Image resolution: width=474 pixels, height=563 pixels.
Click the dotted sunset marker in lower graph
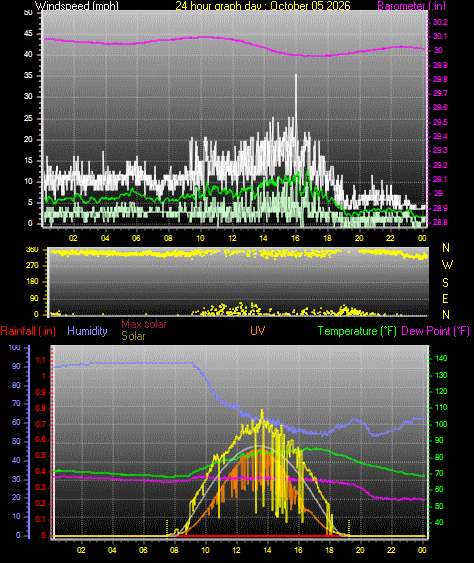(x=349, y=528)
